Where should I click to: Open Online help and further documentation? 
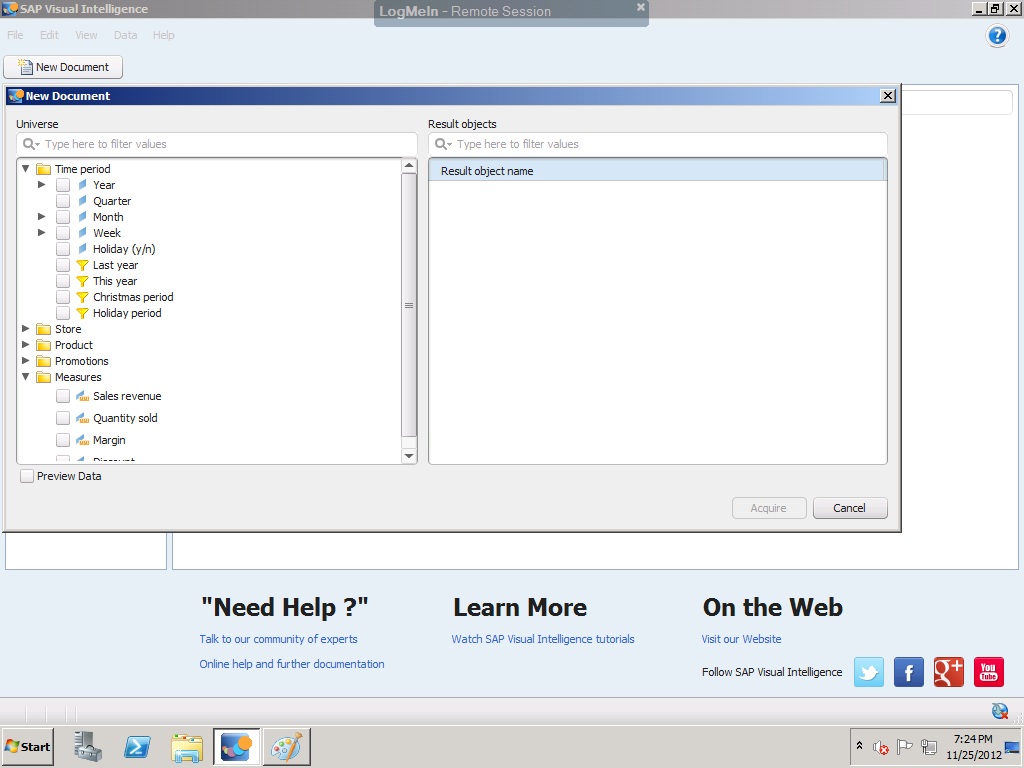(292, 664)
